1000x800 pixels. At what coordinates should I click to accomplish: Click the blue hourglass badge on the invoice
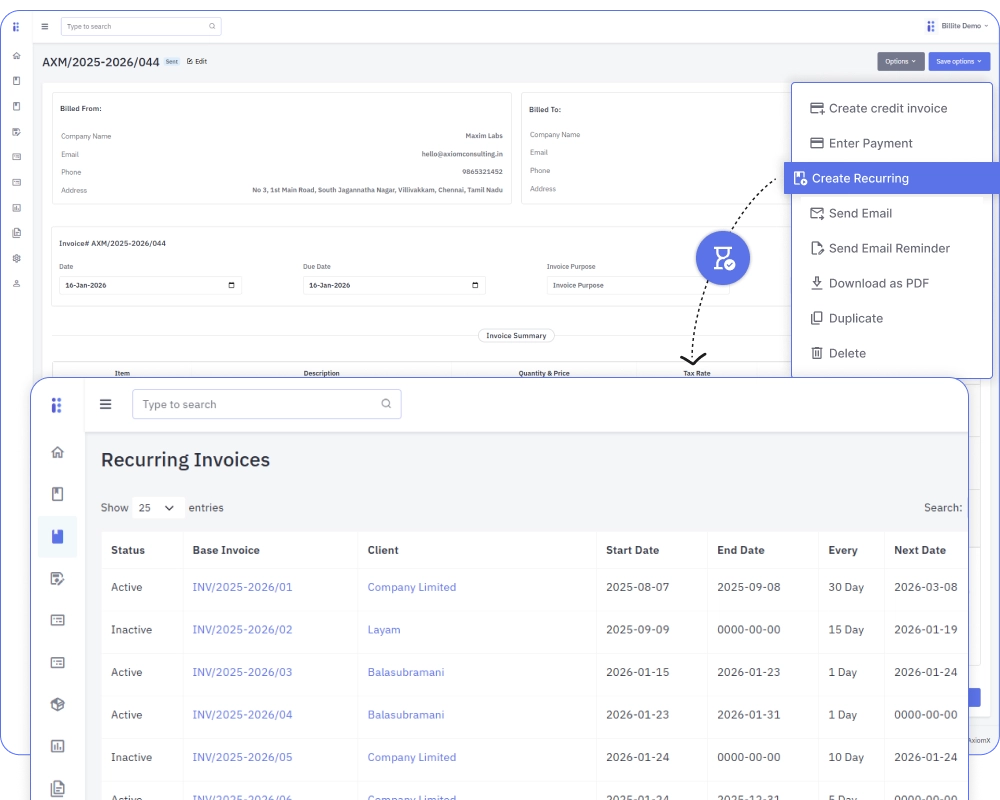pos(723,258)
